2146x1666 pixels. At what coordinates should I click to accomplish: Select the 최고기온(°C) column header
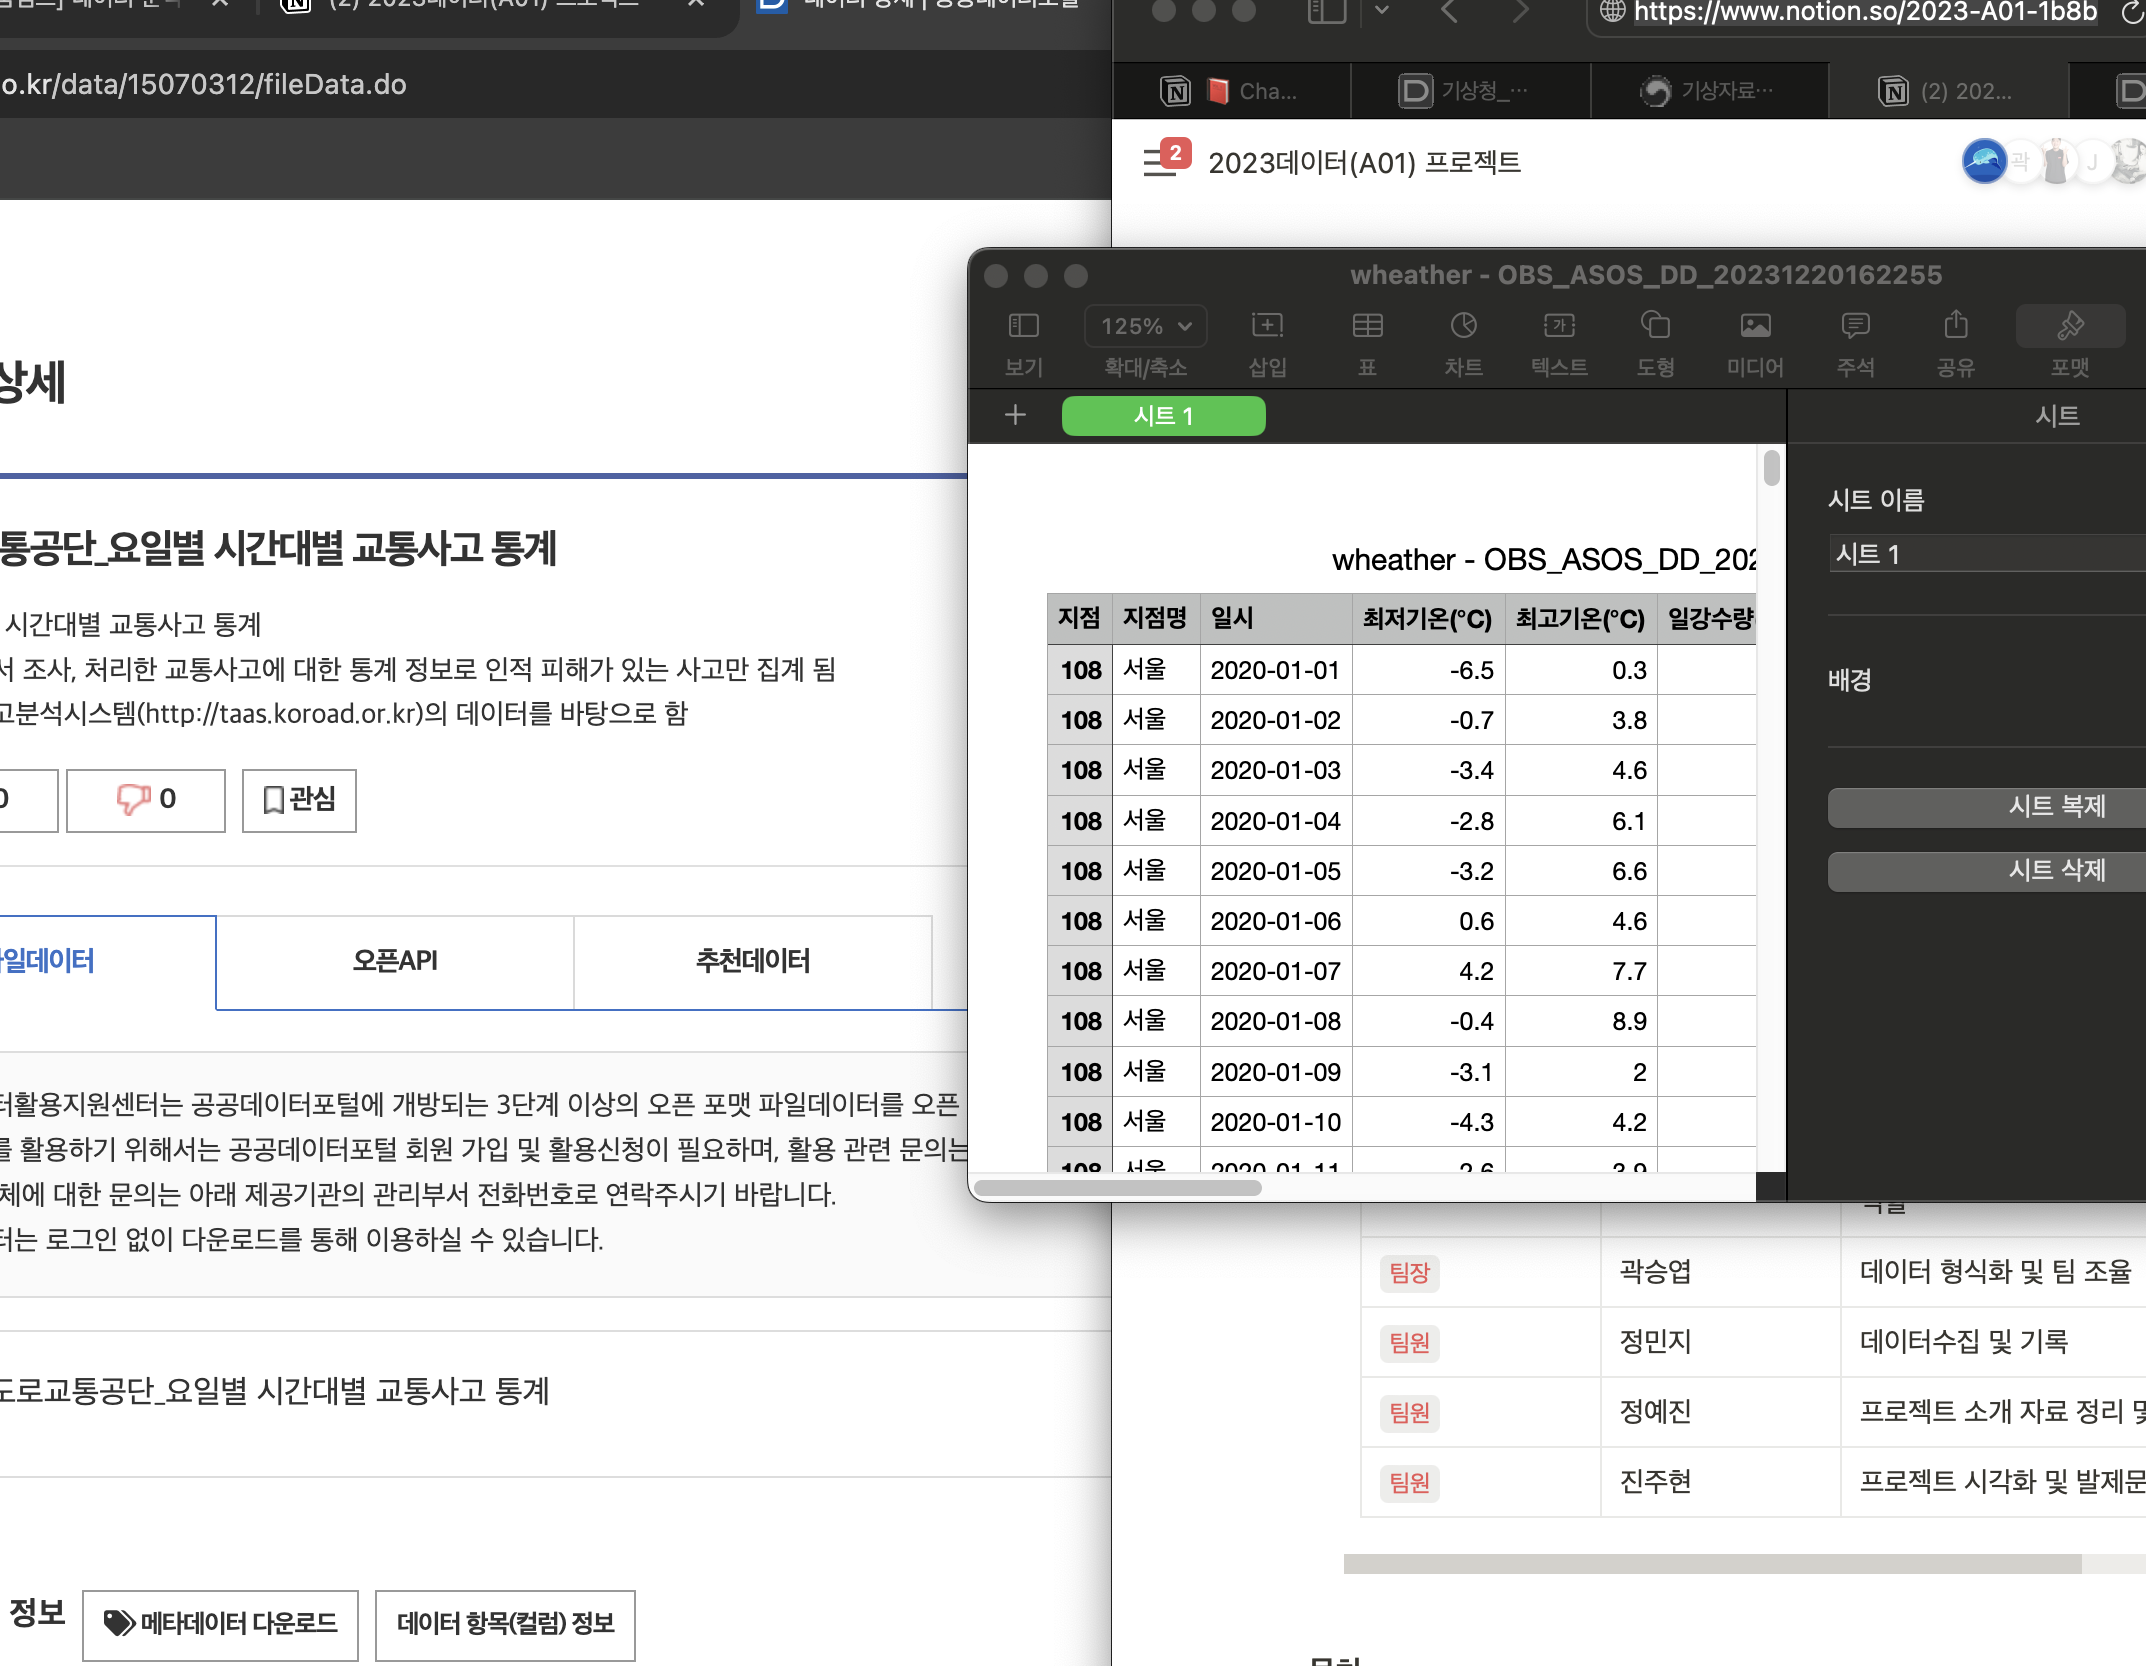[x=1581, y=618]
